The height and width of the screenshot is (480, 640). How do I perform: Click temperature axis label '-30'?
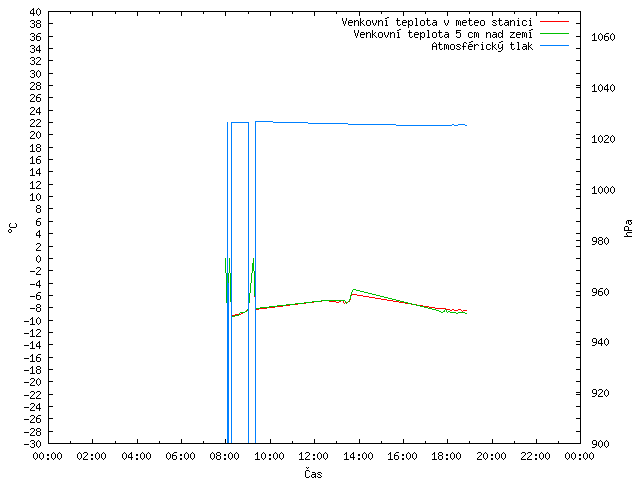point(33,444)
